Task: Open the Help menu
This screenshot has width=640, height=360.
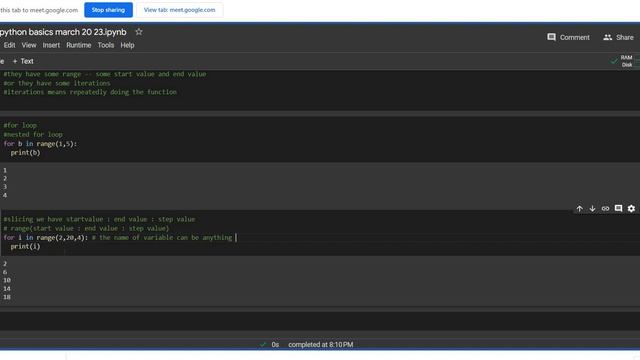Action: point(127,45)
